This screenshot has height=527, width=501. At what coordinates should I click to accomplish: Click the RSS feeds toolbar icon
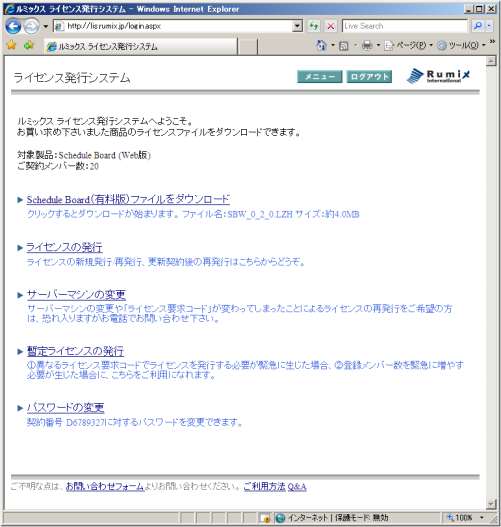344,45
